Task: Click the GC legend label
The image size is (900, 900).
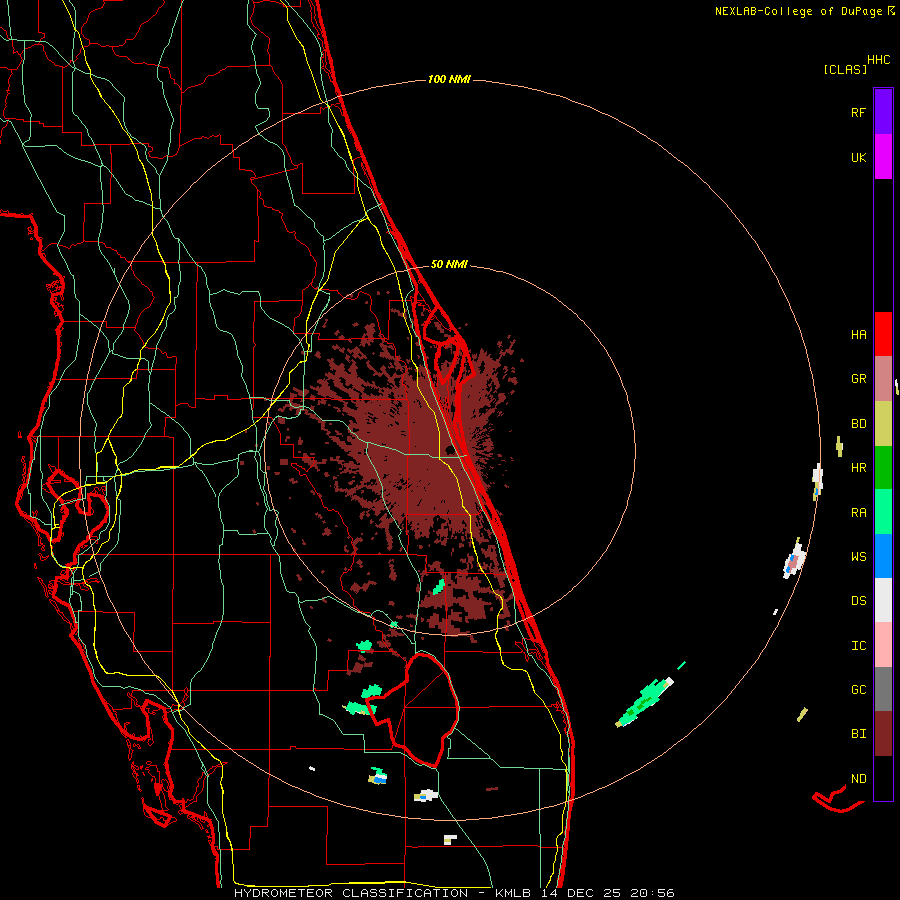Action: [858, 690]
